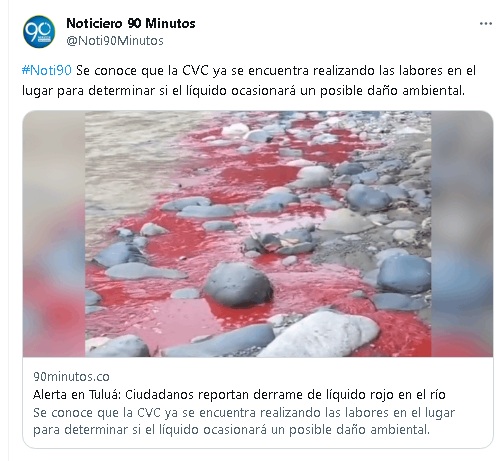500x461 pixels.
Task: Click the large dark rock in red water
Action: tap(238, 284)
